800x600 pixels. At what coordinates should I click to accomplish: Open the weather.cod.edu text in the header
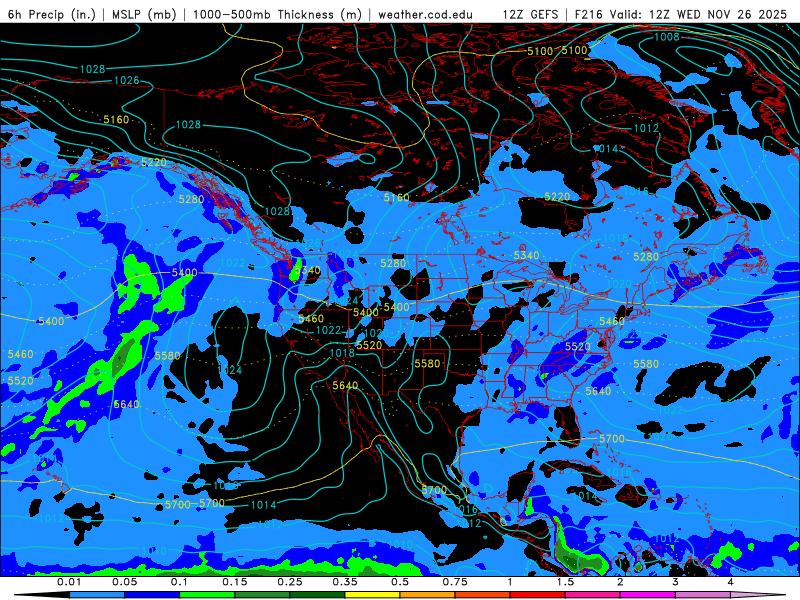pos(425,14)
